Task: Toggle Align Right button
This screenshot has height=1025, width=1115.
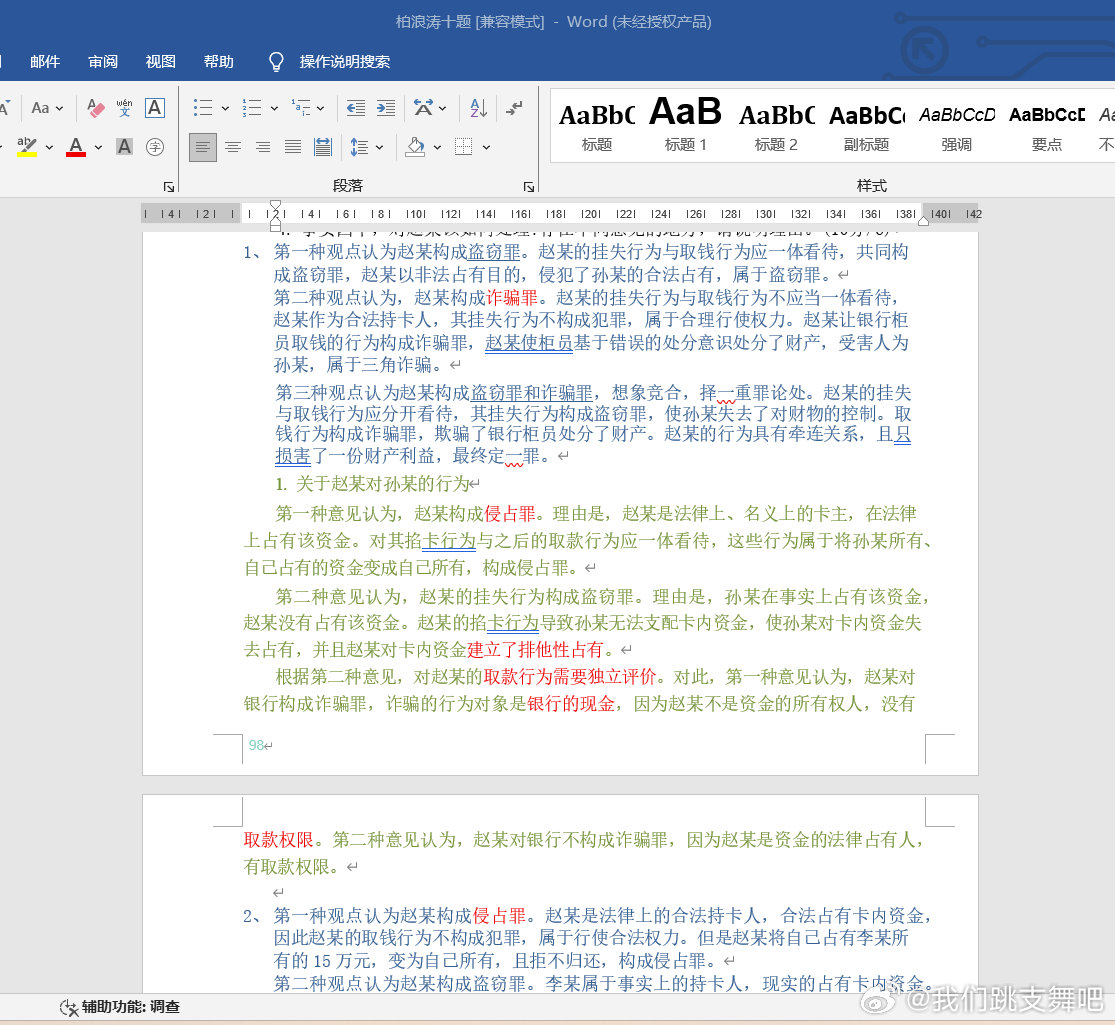Action: 262,147
